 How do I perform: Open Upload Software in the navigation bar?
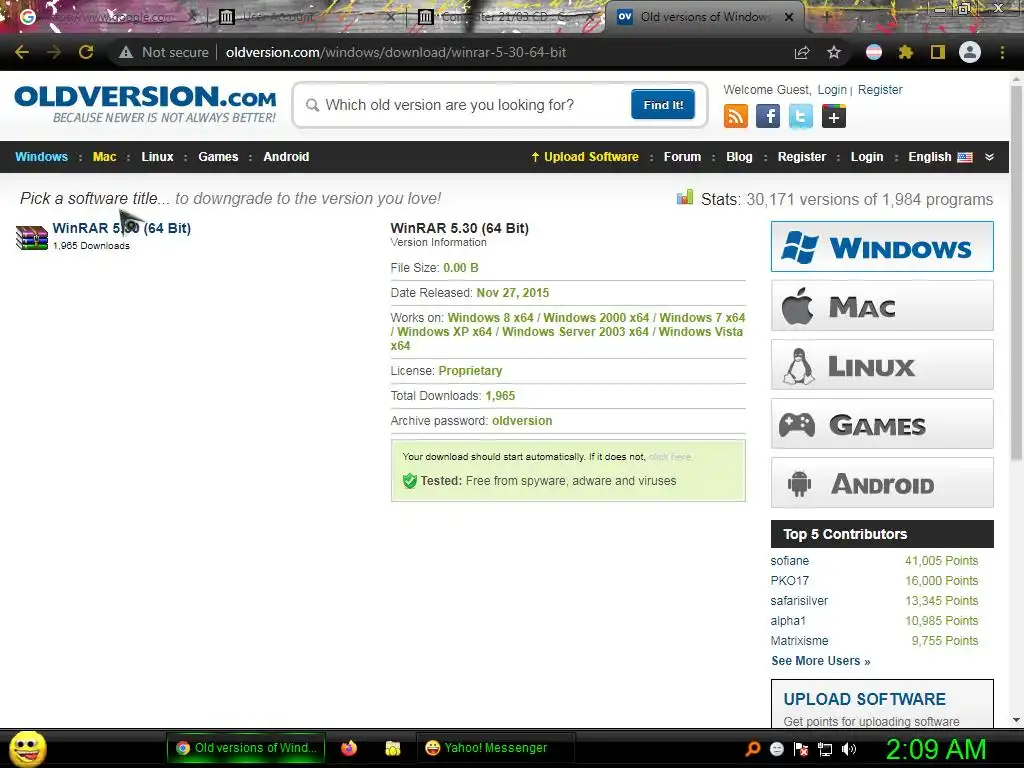[584, 157]
